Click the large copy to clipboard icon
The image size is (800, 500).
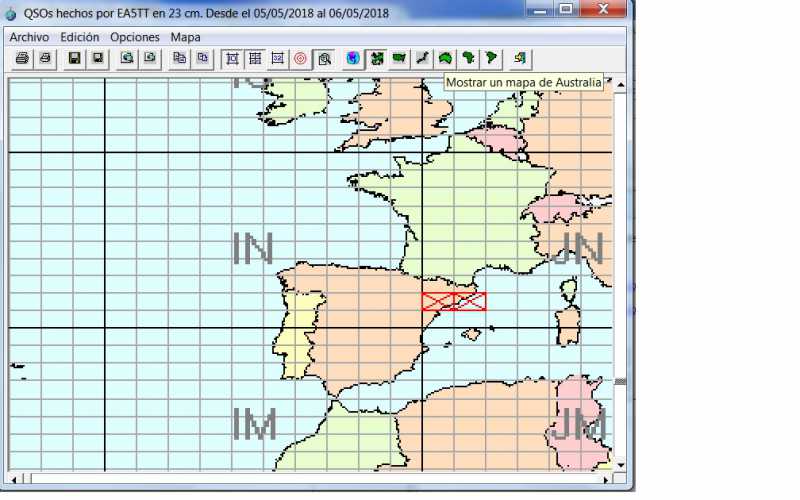tap(180, 59)
